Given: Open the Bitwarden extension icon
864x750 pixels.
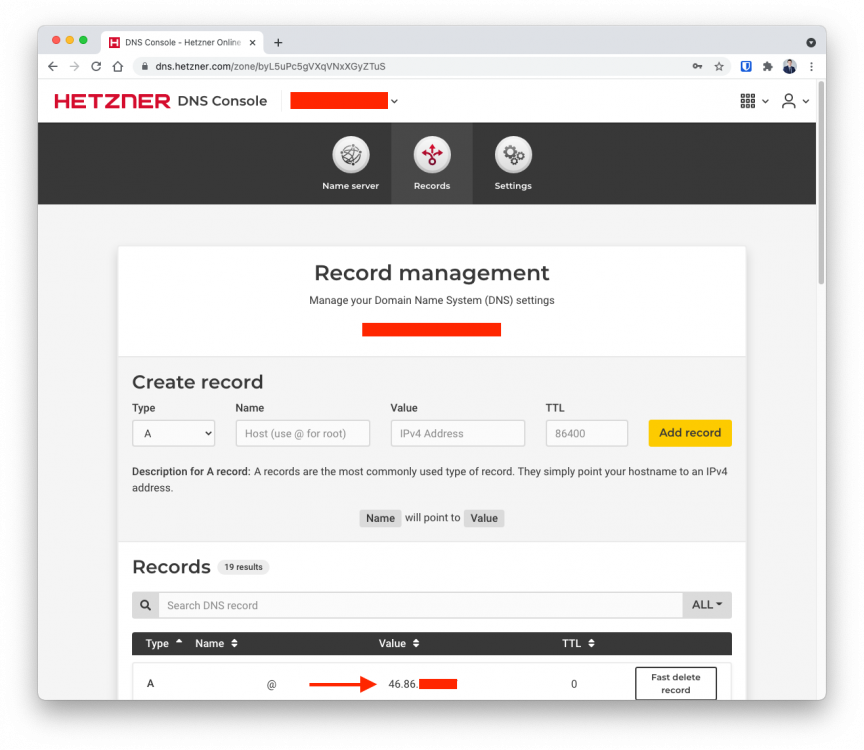Looking at the screenshot, I should [x=746, y=66].
